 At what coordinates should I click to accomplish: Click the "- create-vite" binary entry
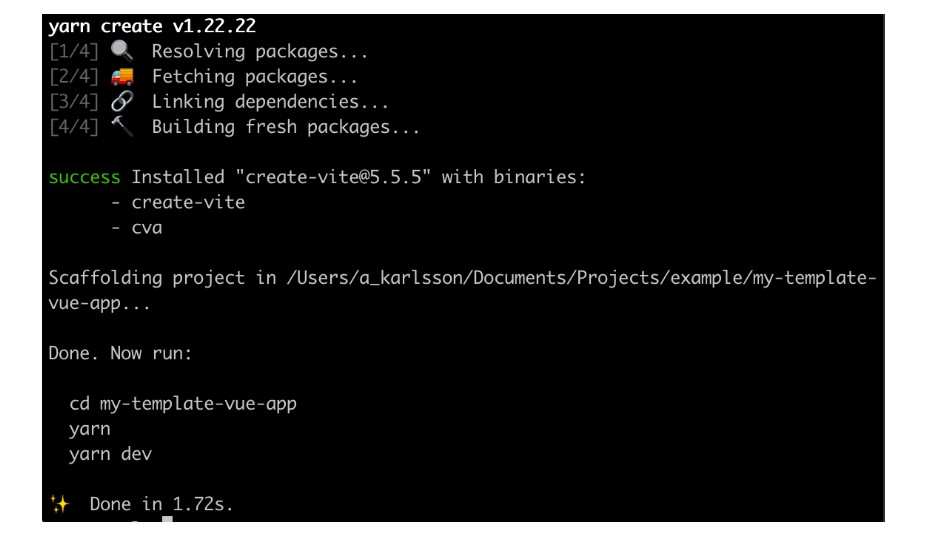177,203
